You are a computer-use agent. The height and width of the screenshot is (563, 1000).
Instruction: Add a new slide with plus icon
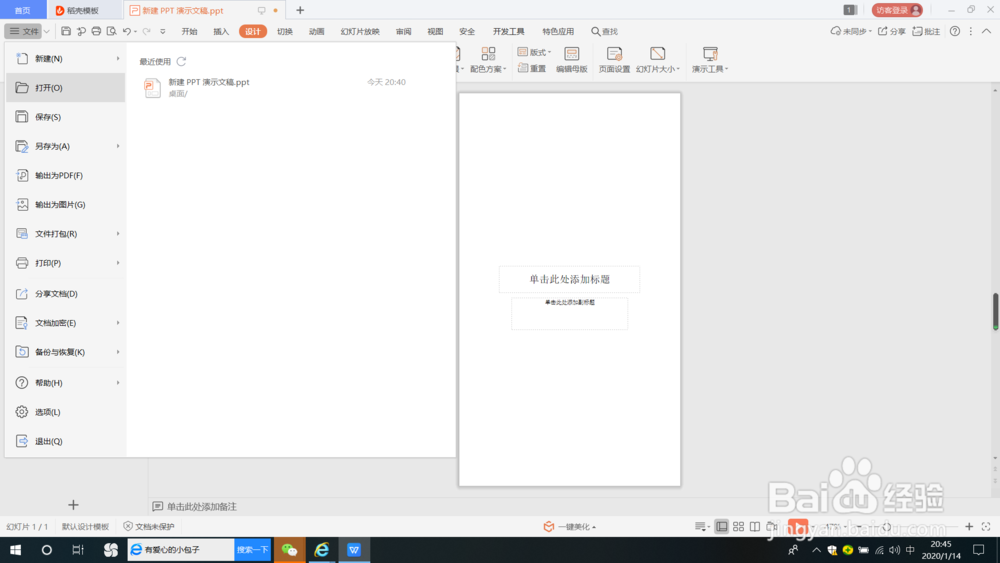click(73, 505)
